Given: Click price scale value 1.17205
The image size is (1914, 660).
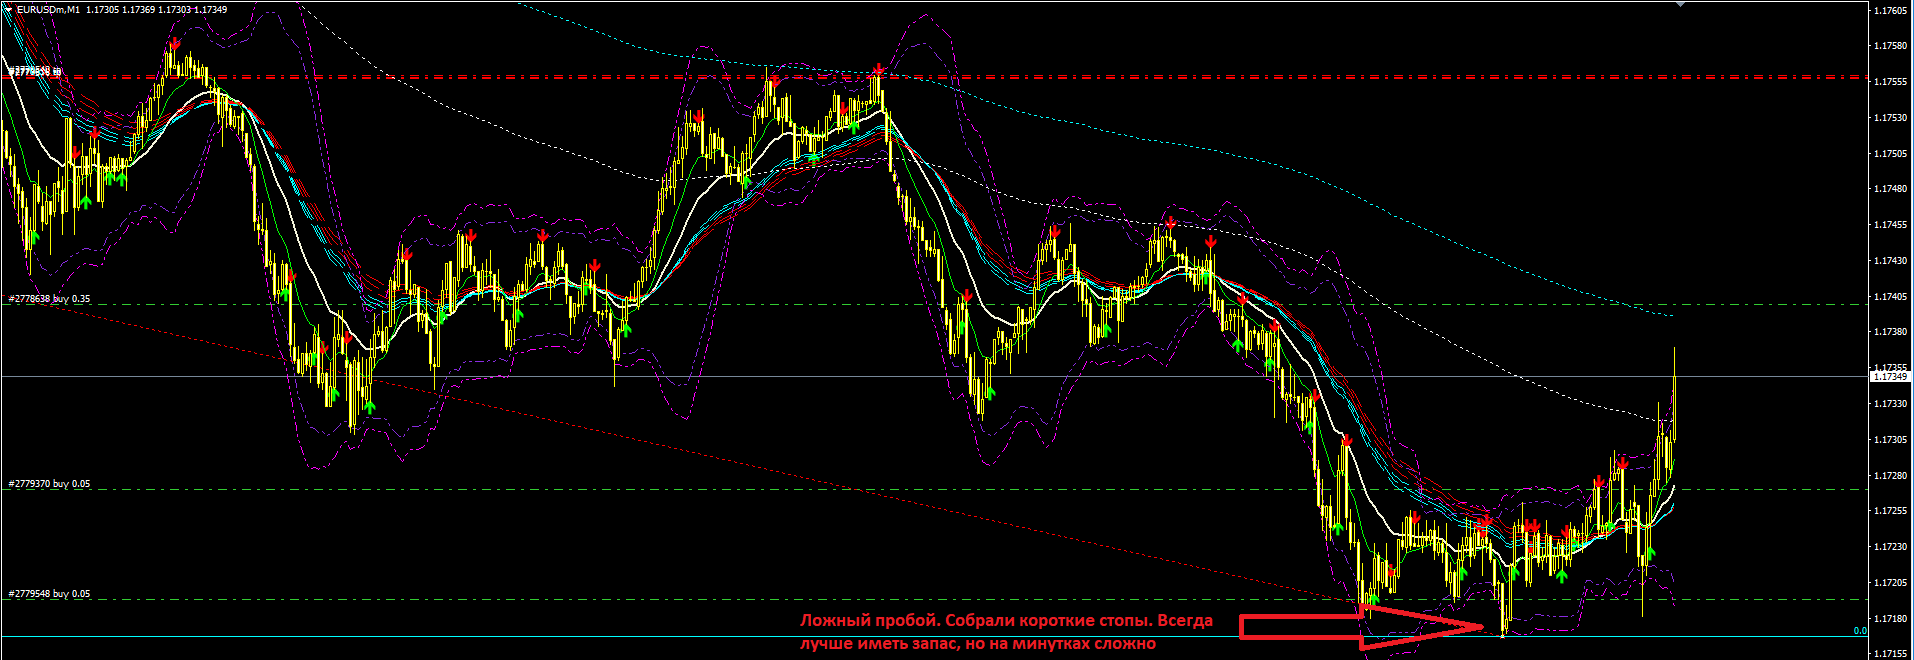Looking at the screenshot, I should click(x=1892, y=583).
